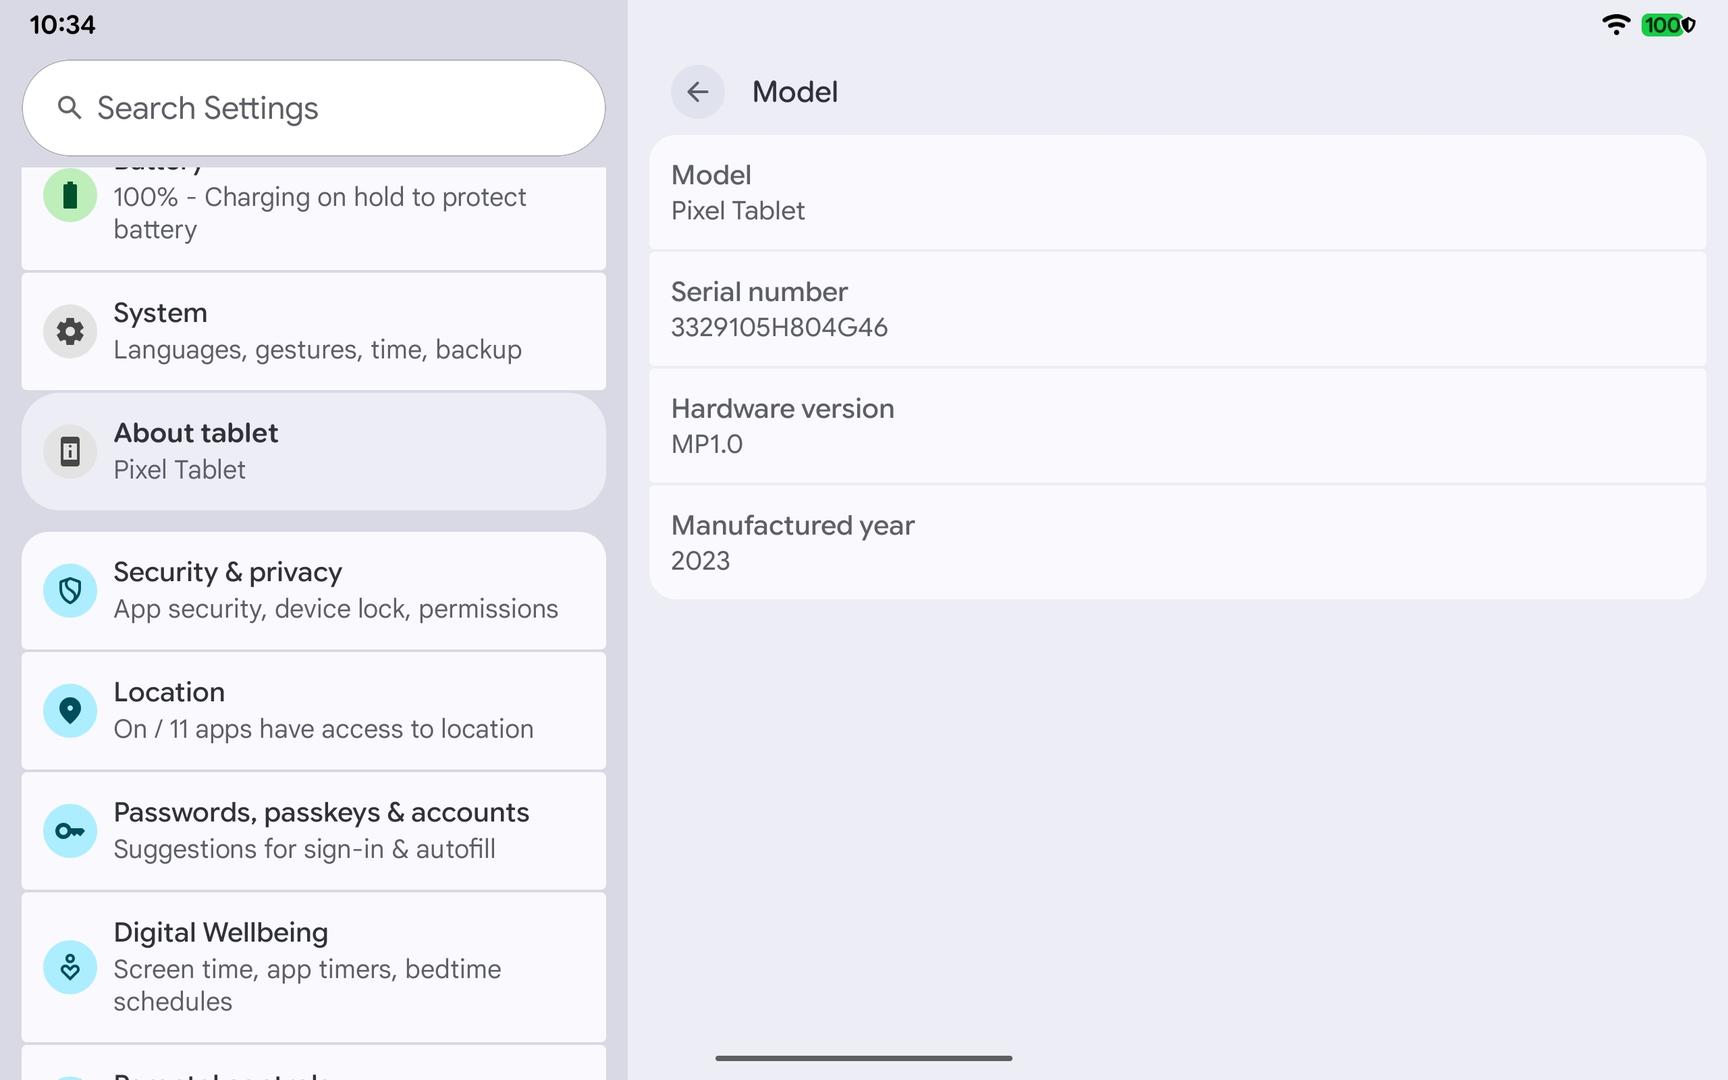The height and width of the screenshot is (1080, 1728).
Task: Tap the Passwords key icon
Action: tap(70, 830)
